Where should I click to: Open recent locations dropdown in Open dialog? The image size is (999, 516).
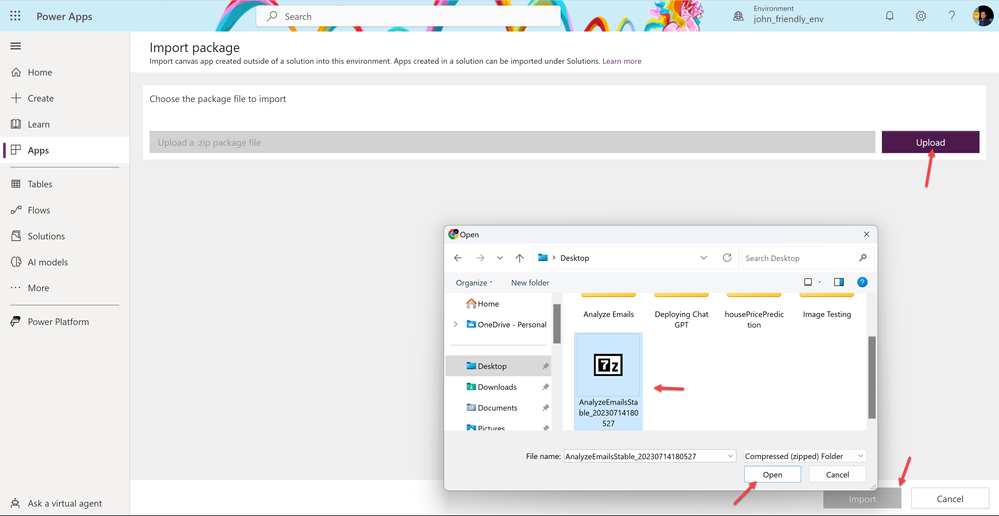tap(500, 258)
